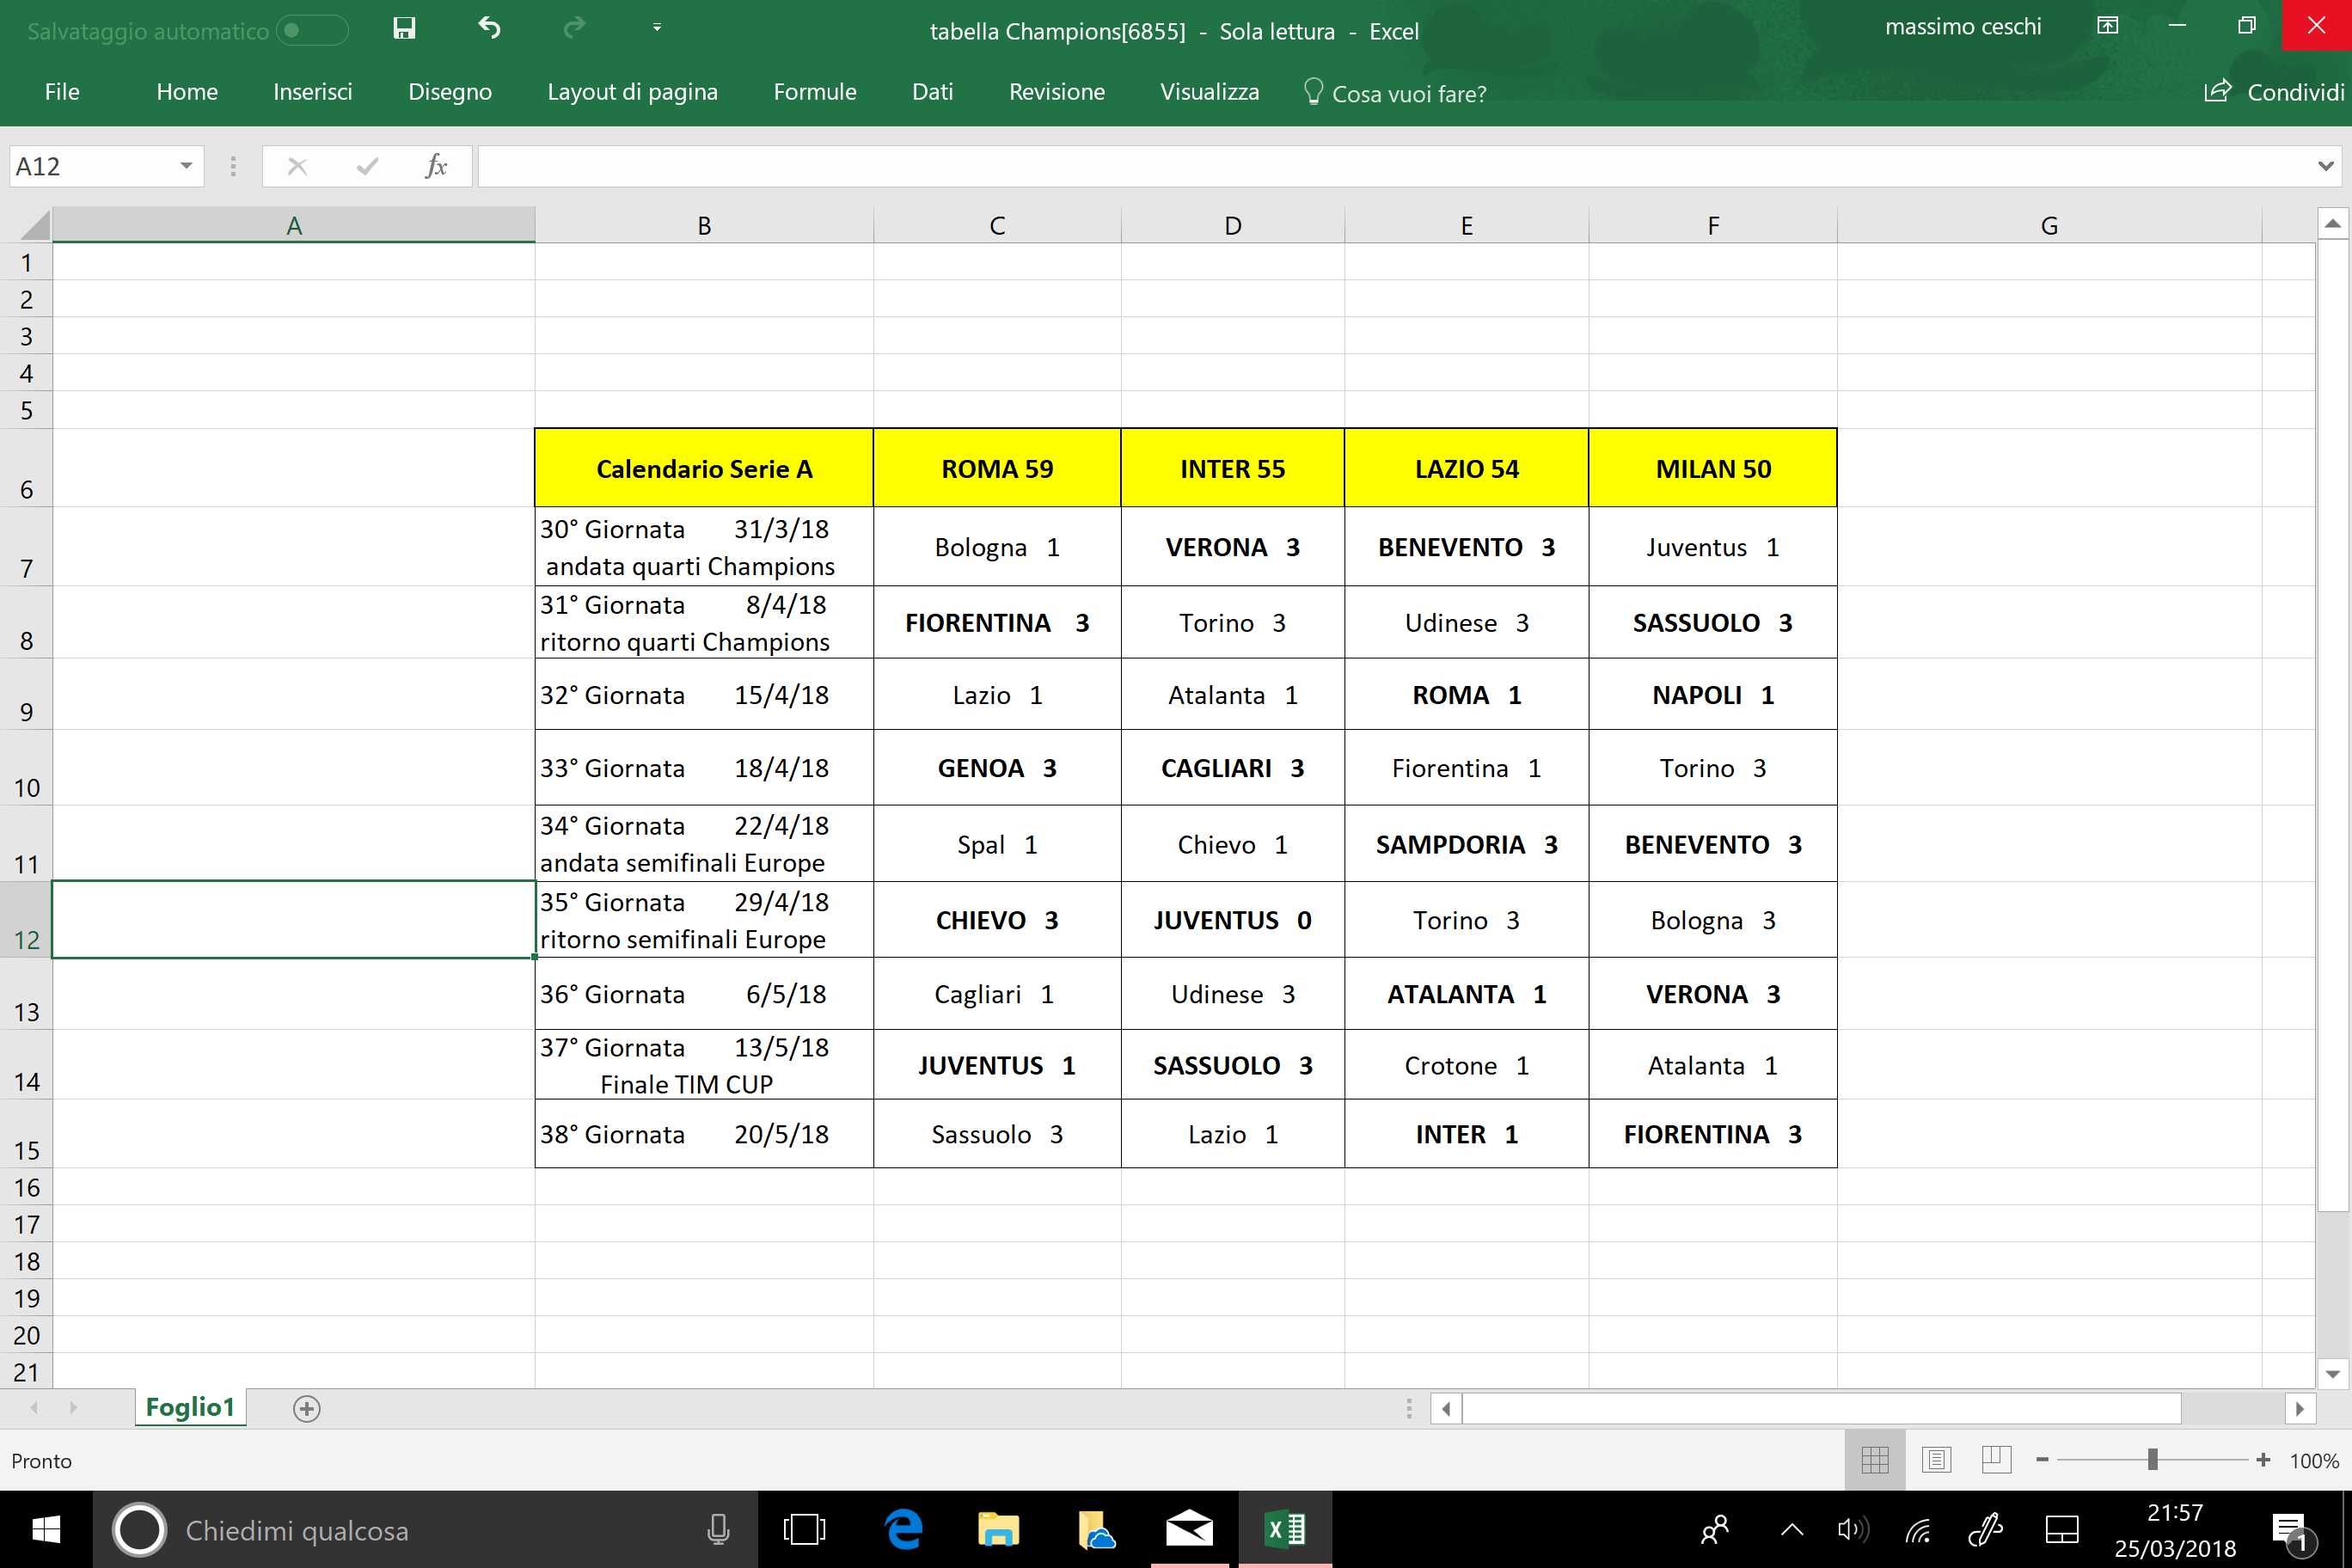This screenshot has height=1568, width=2352.
Task: Open File Explorer from taskbar
Action: tap(997, 1530)
